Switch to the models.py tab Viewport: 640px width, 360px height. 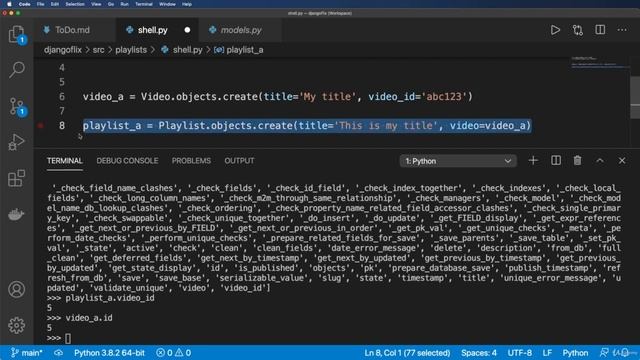pos(241,30)
